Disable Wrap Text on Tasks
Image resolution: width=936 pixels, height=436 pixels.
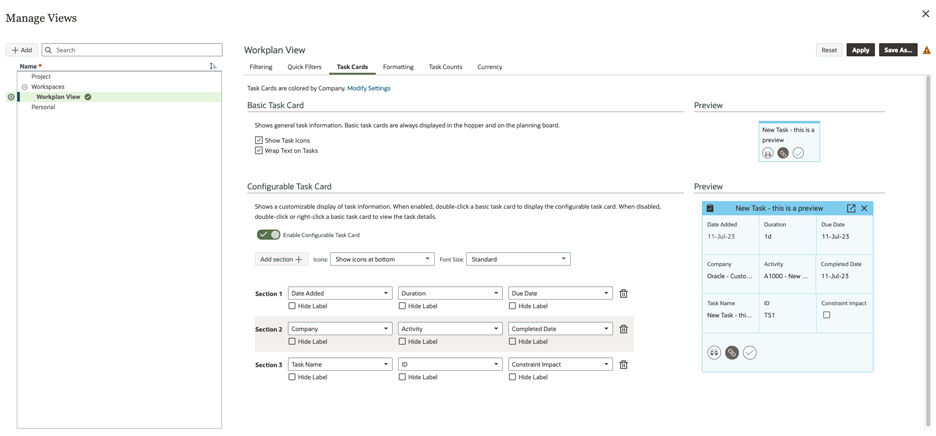coord(259,151)
